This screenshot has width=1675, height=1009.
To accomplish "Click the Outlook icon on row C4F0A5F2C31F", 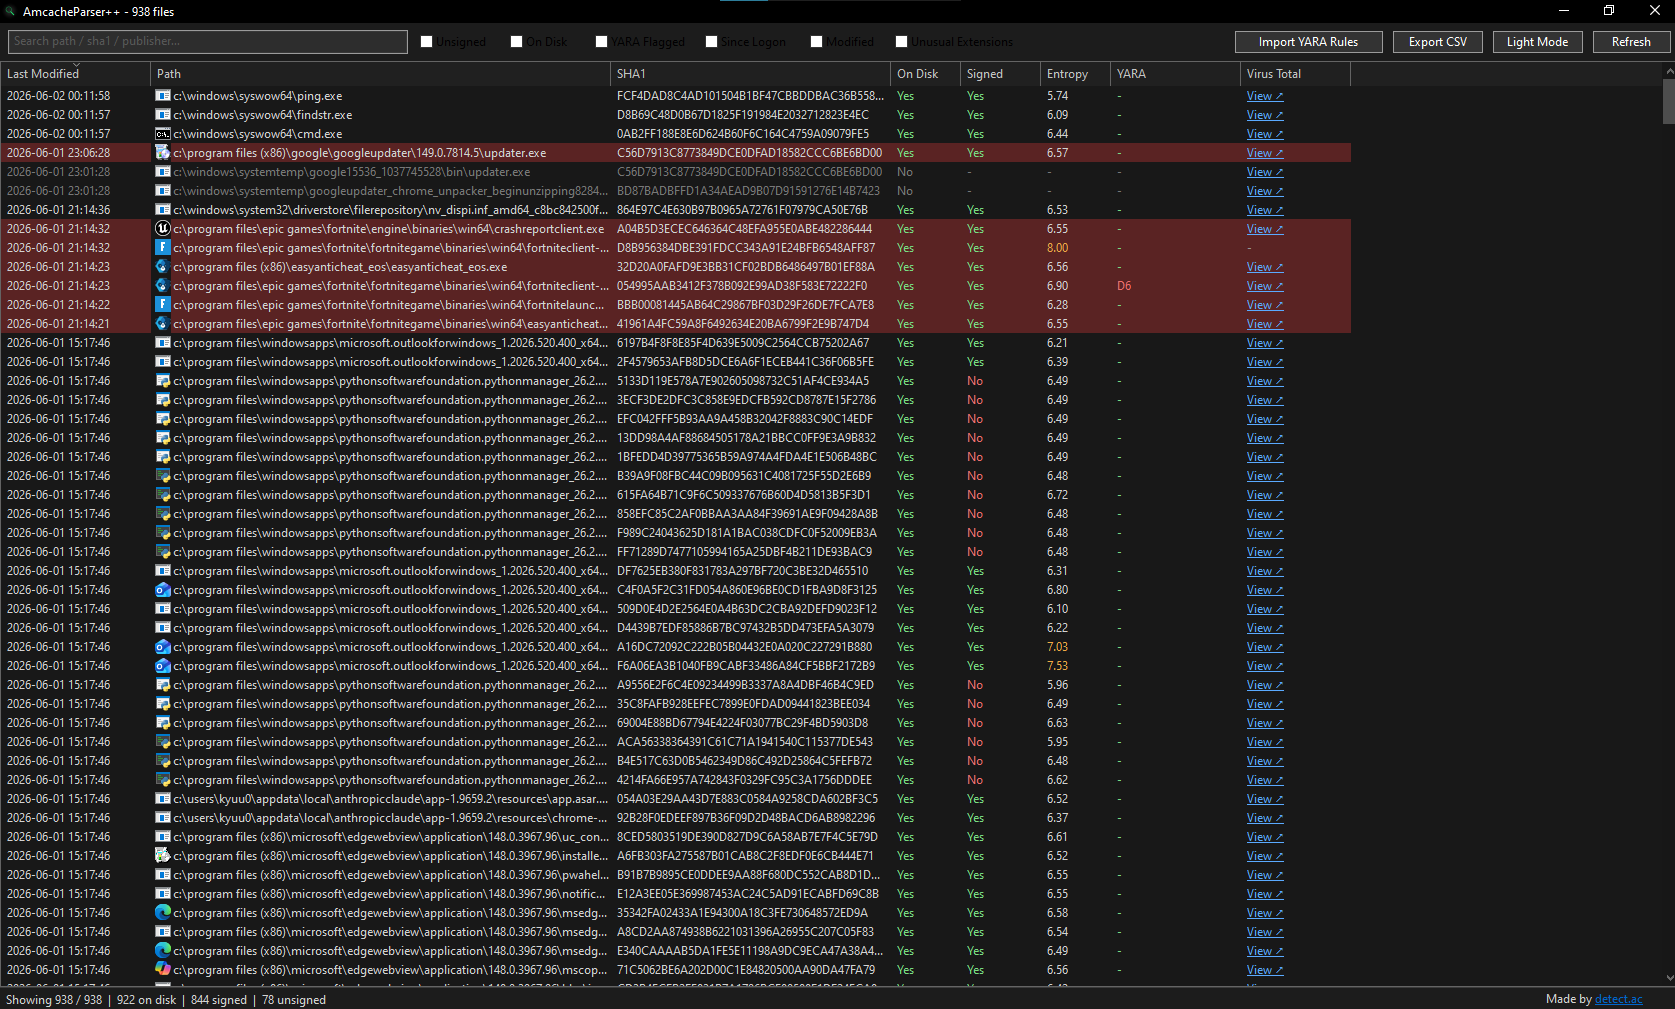I will point(162,590).
